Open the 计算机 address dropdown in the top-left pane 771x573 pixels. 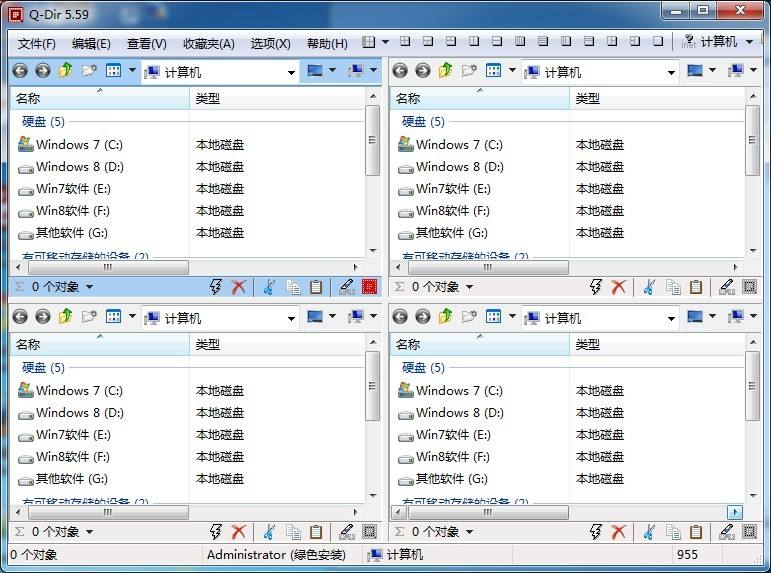click(x=291, y=72)
